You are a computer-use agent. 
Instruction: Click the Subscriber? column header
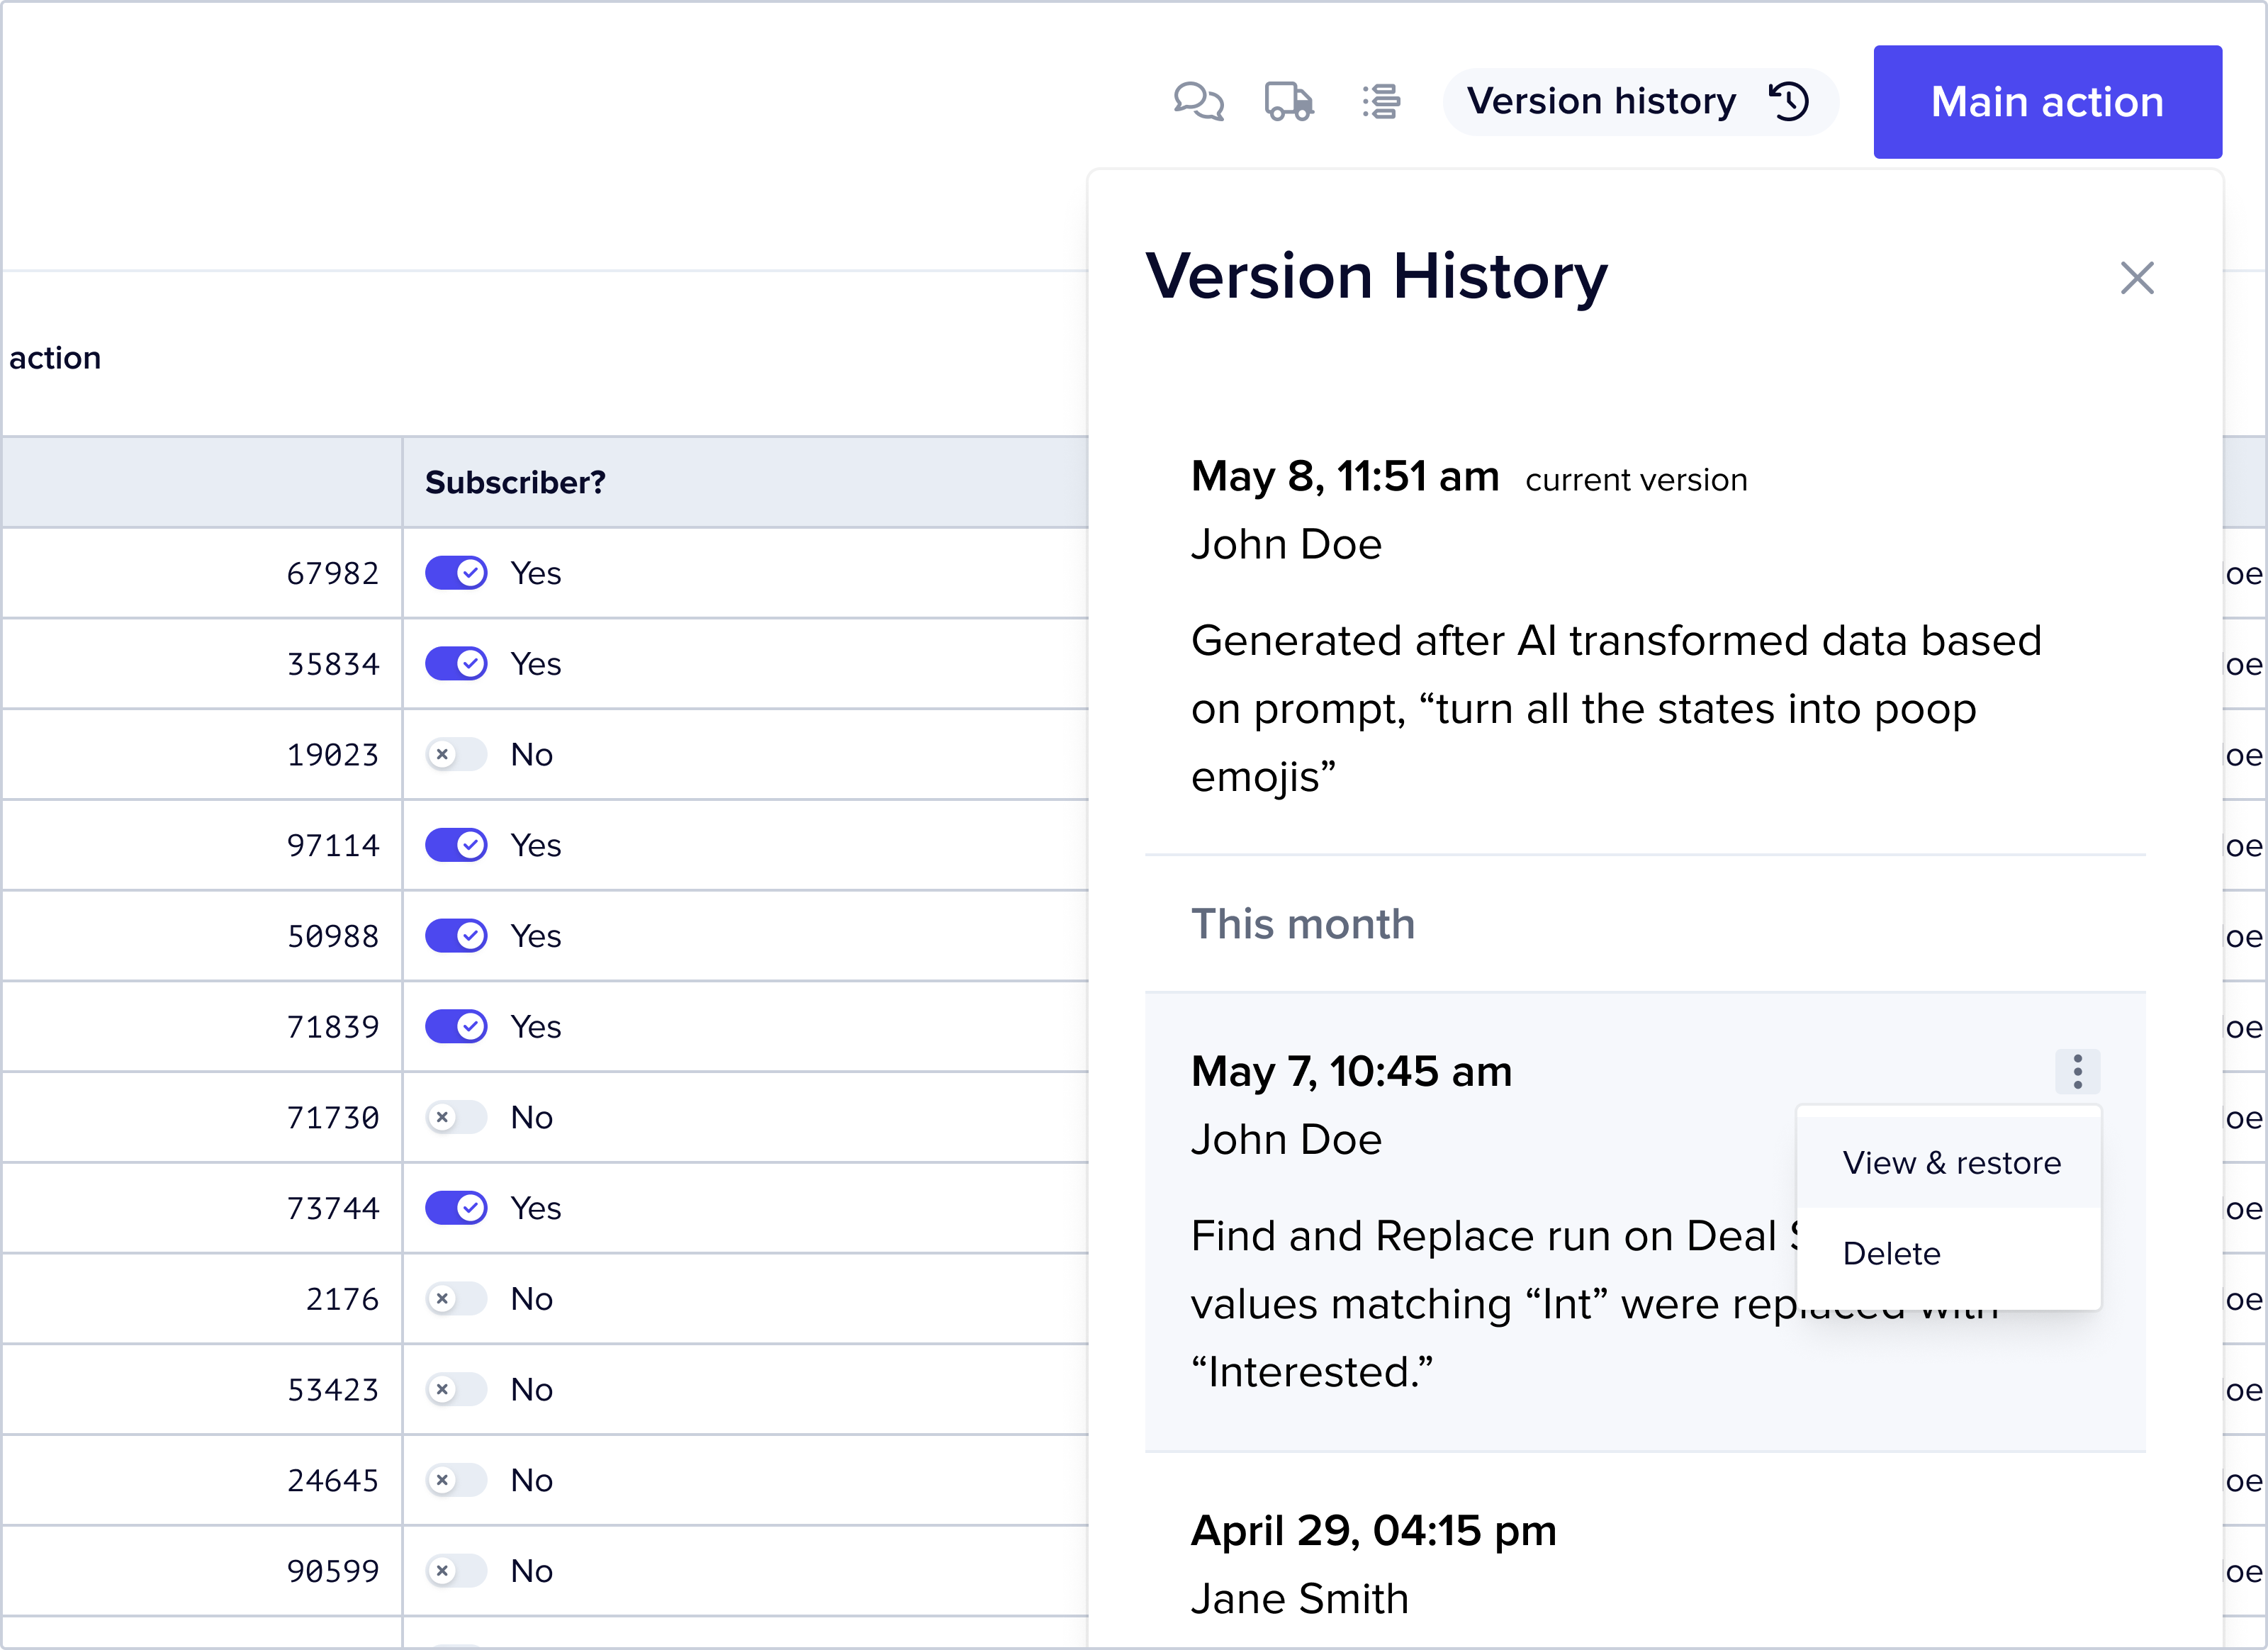click(x=515, y=482)
